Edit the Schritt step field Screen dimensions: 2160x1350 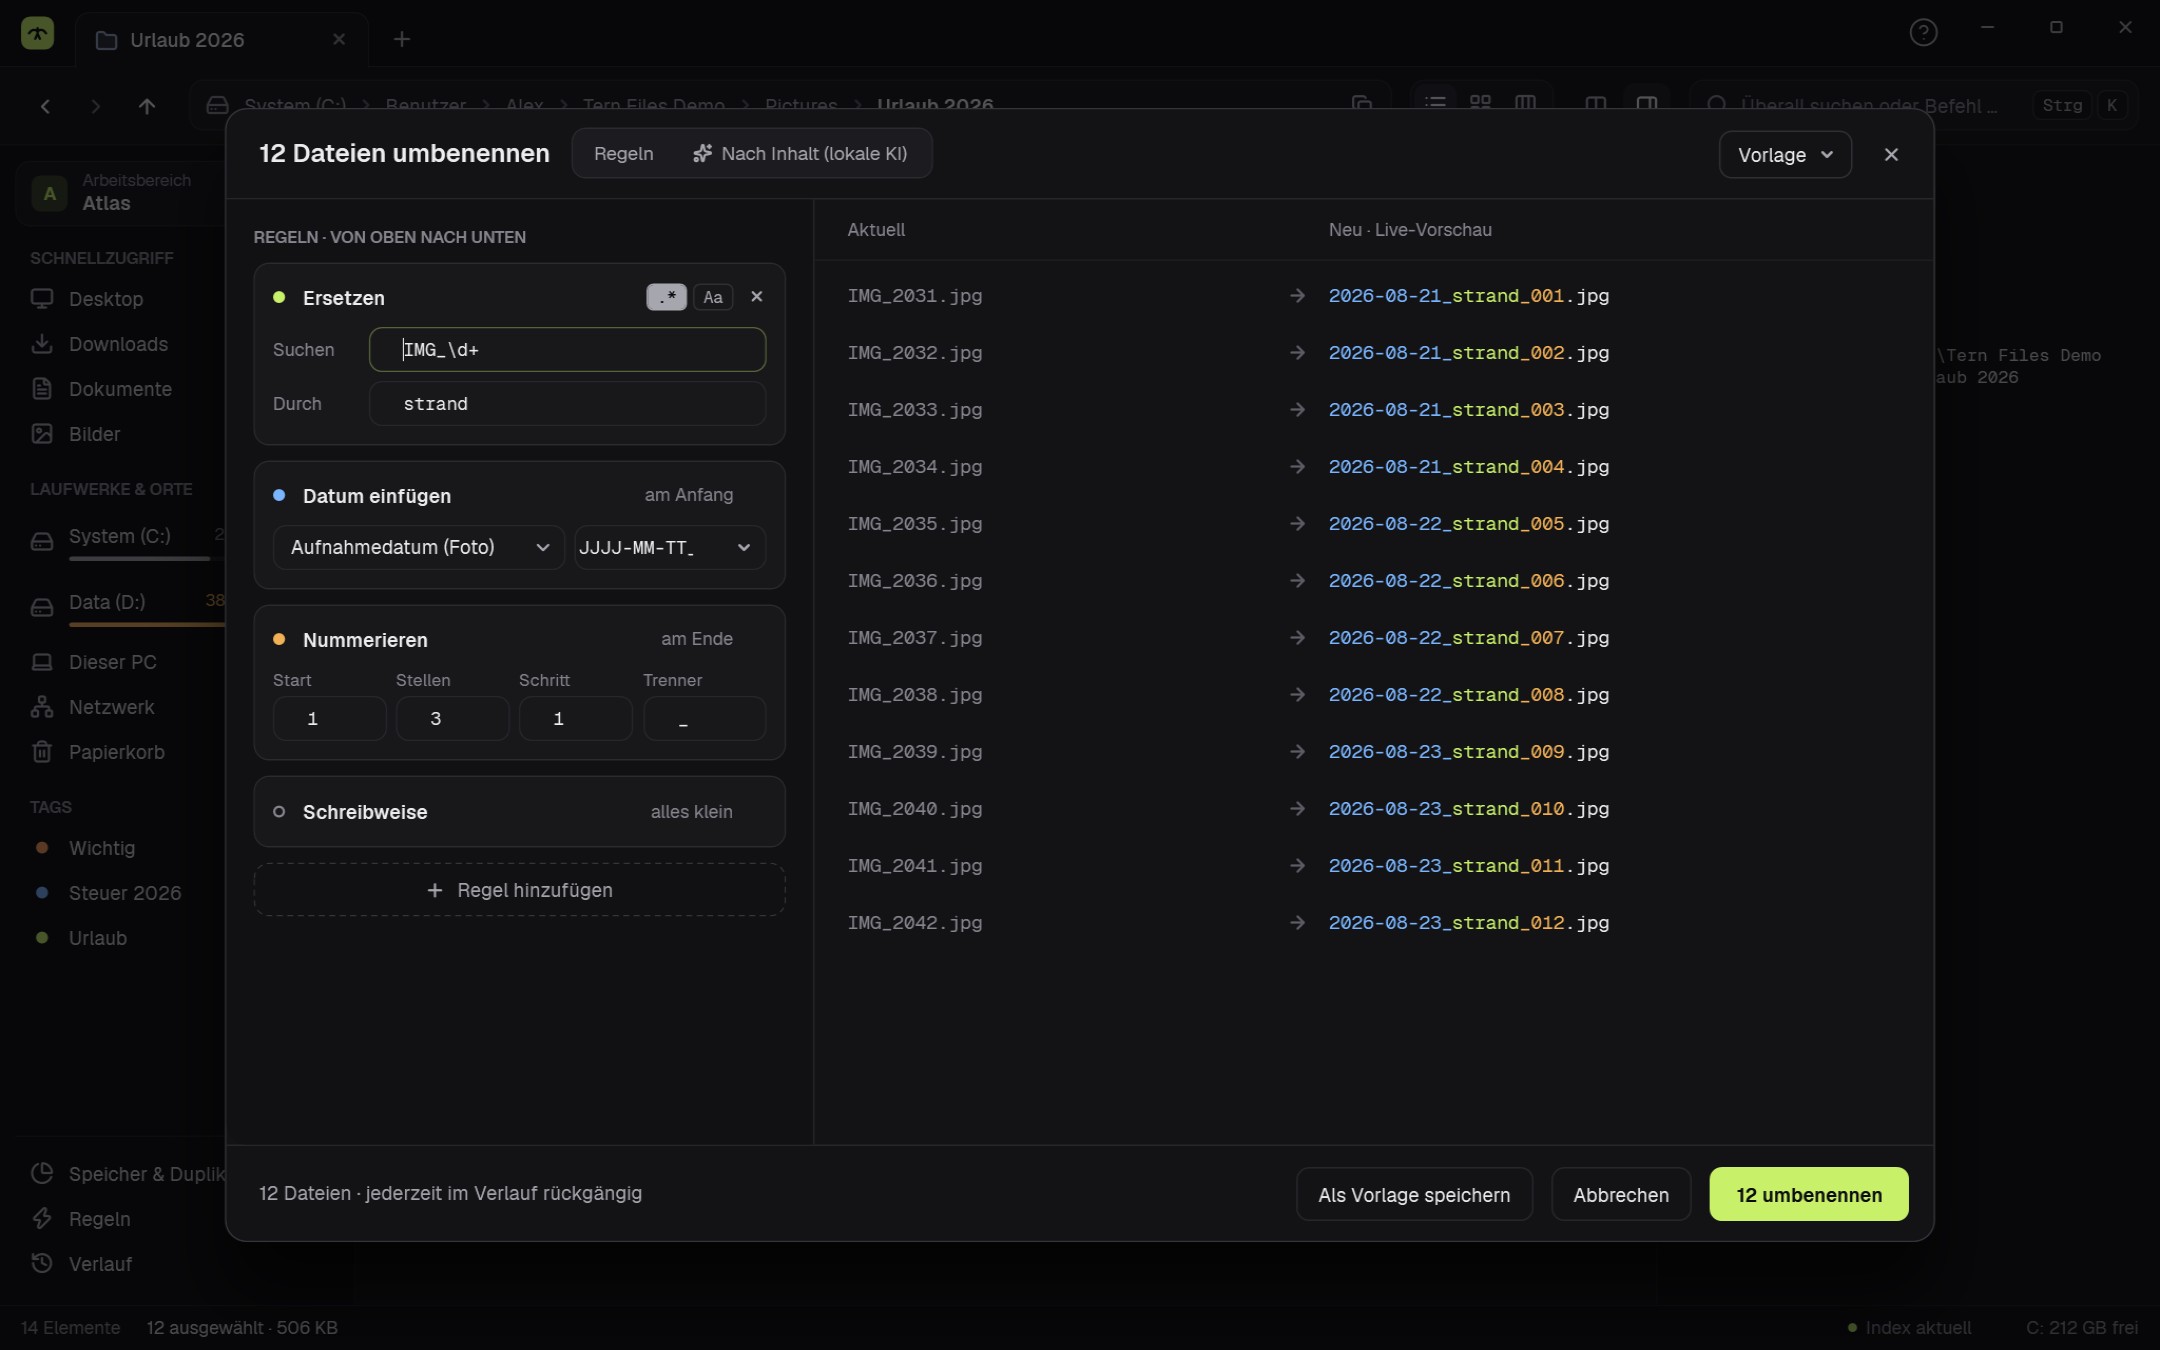click(x=576, y=719)
